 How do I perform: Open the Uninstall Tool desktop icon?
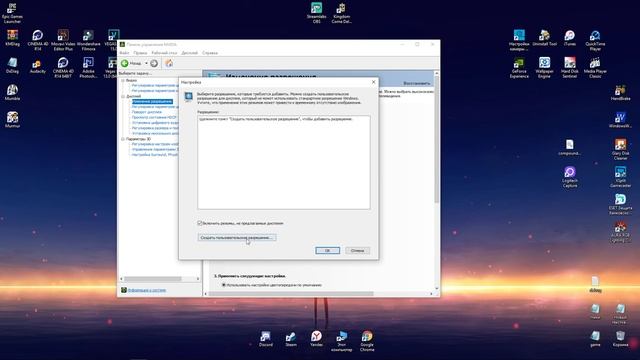pos(544,38)
